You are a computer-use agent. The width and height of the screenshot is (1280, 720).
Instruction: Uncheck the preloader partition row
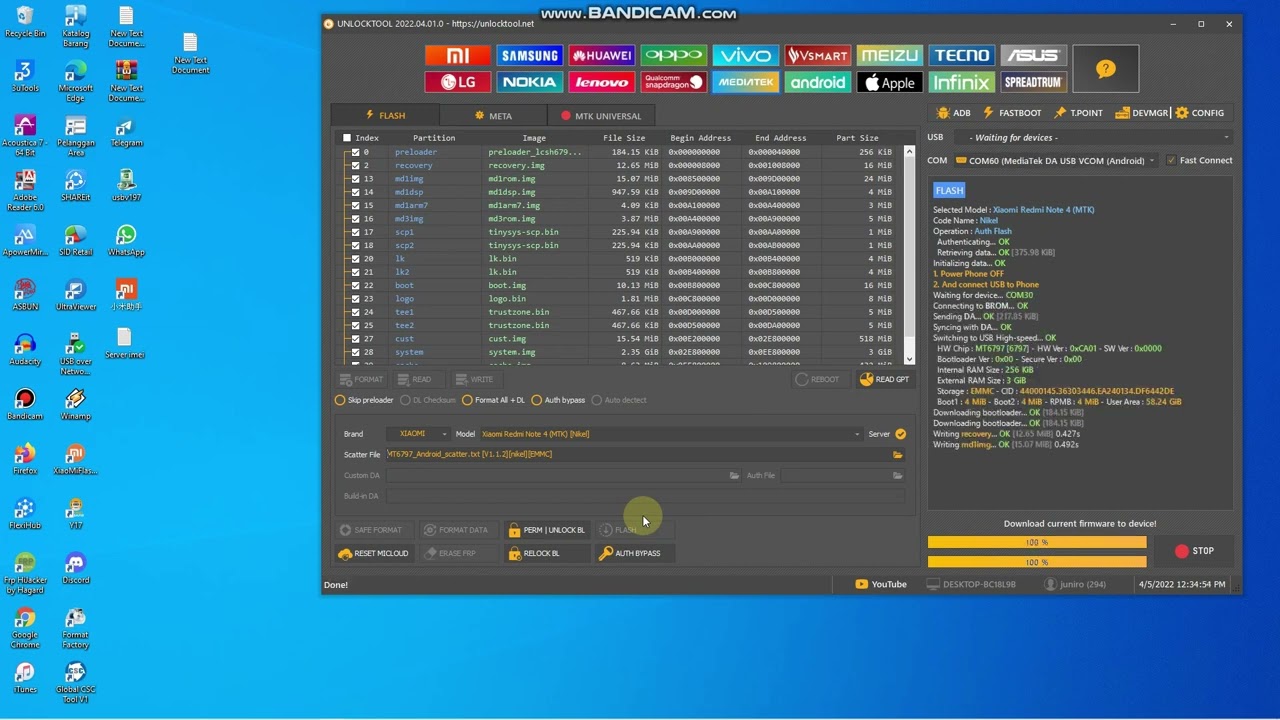pos(355,152)
